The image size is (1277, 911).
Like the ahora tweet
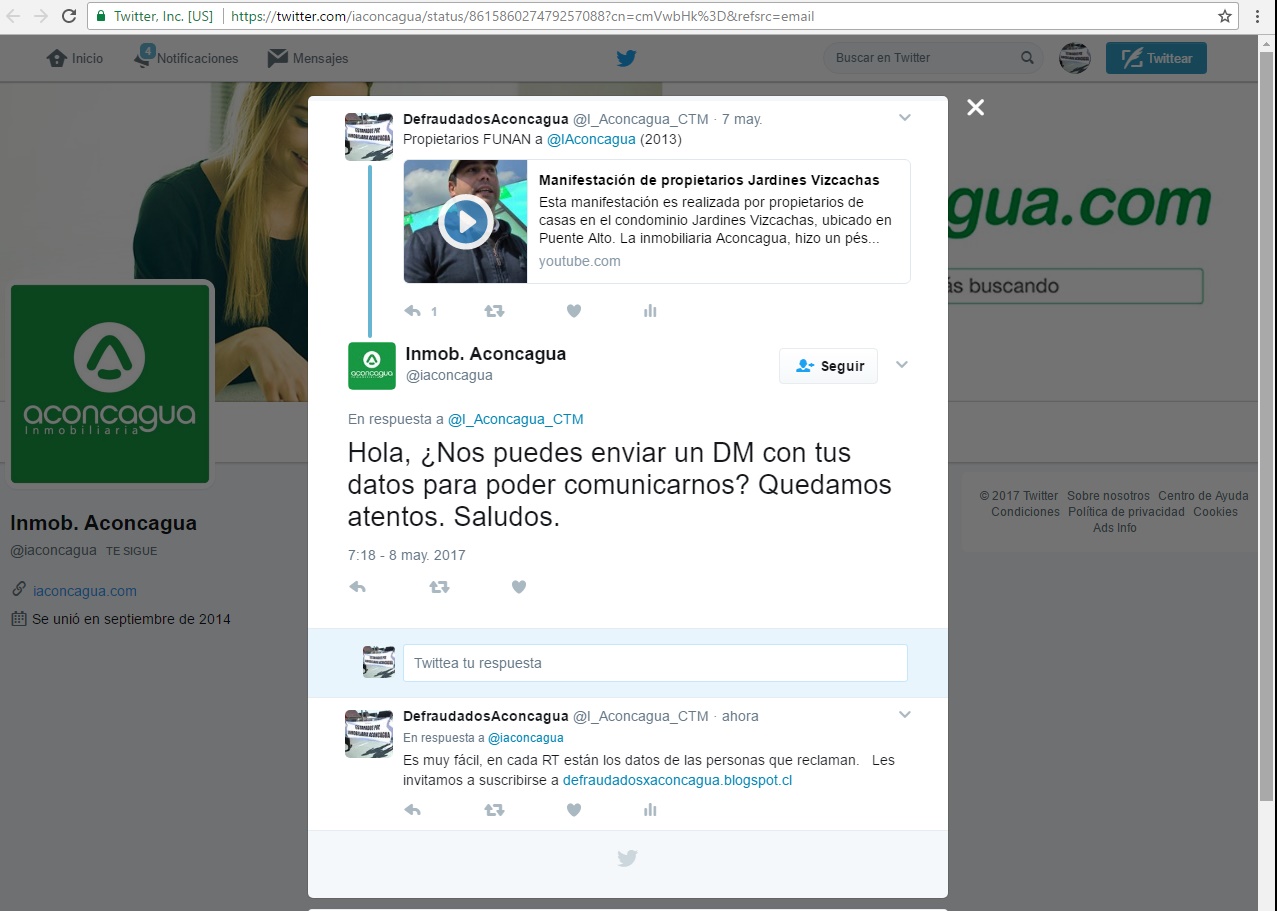(x=574, y=810)
